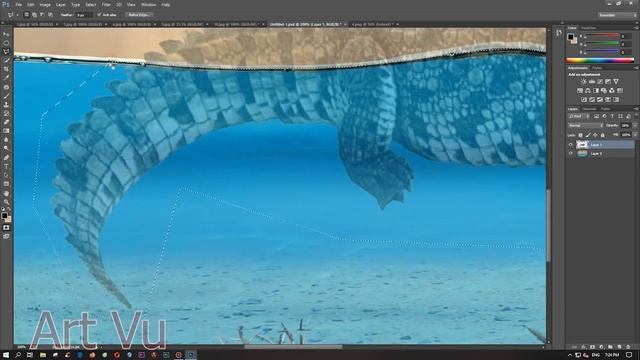Add a Curves adjustment

pyautogui.click(x=600, y=82)
